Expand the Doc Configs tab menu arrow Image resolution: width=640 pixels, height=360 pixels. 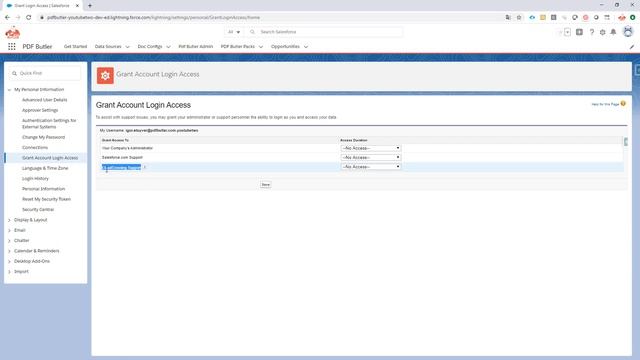tap(168, 47)
